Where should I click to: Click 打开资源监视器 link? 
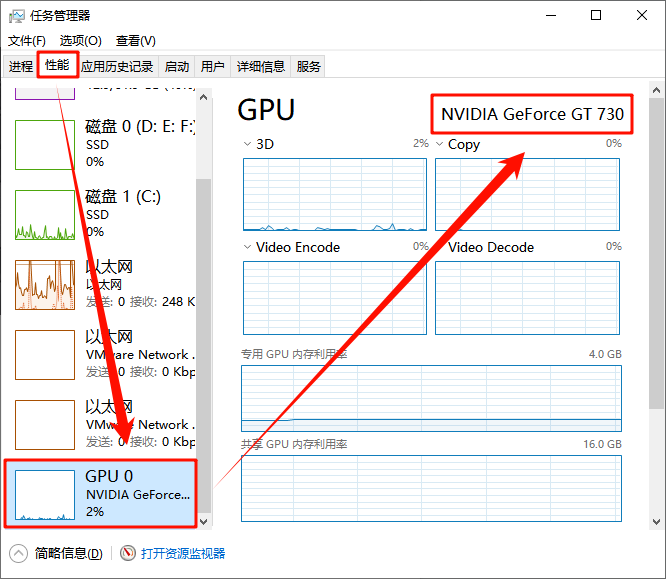pos(183,554)
